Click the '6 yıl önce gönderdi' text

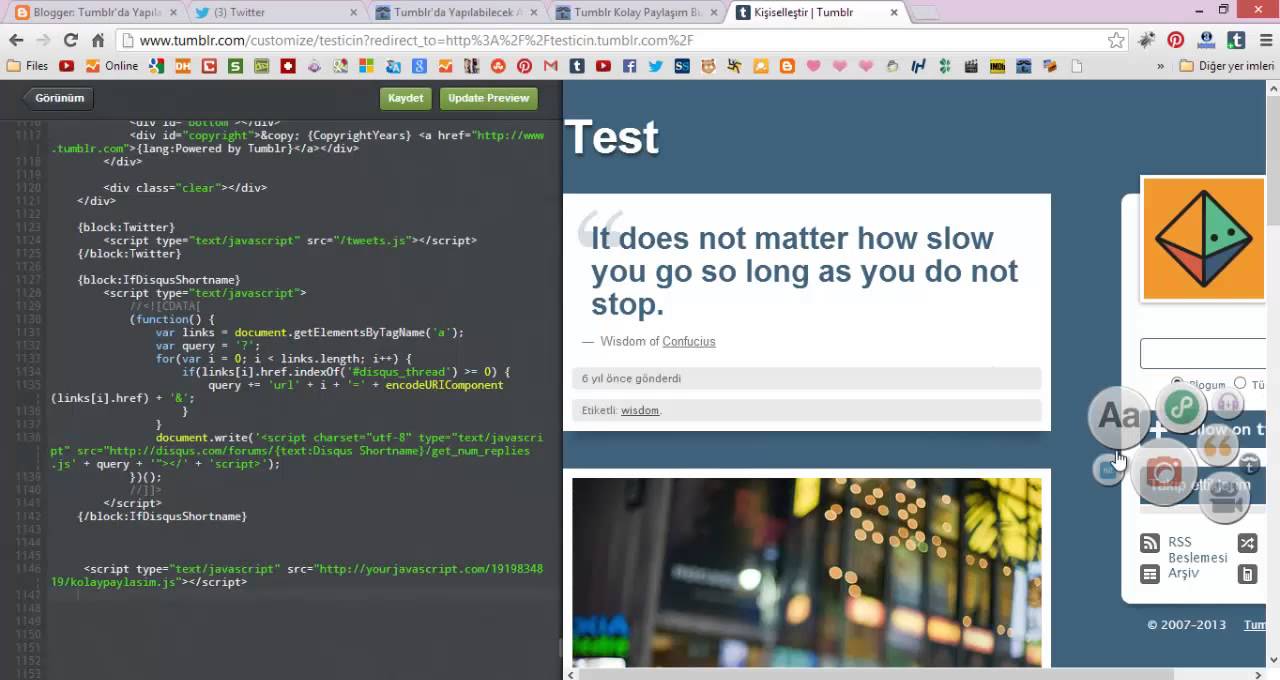click(x=632, y=378)
